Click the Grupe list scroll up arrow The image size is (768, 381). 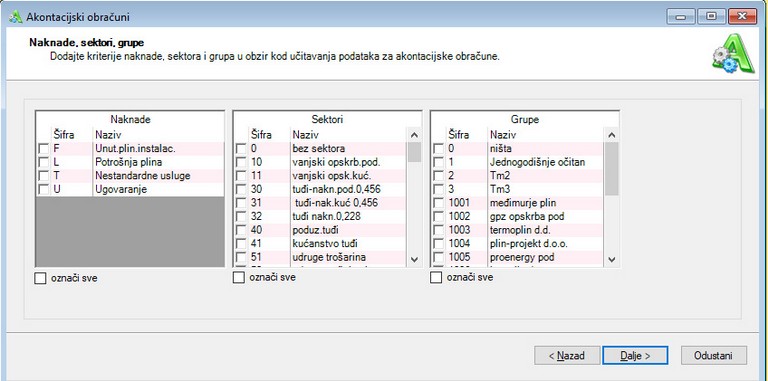612,135
